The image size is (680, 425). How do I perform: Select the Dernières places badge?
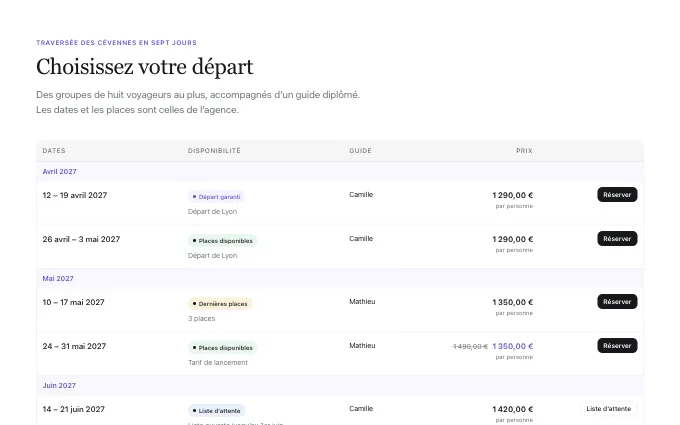coord(220,304)
